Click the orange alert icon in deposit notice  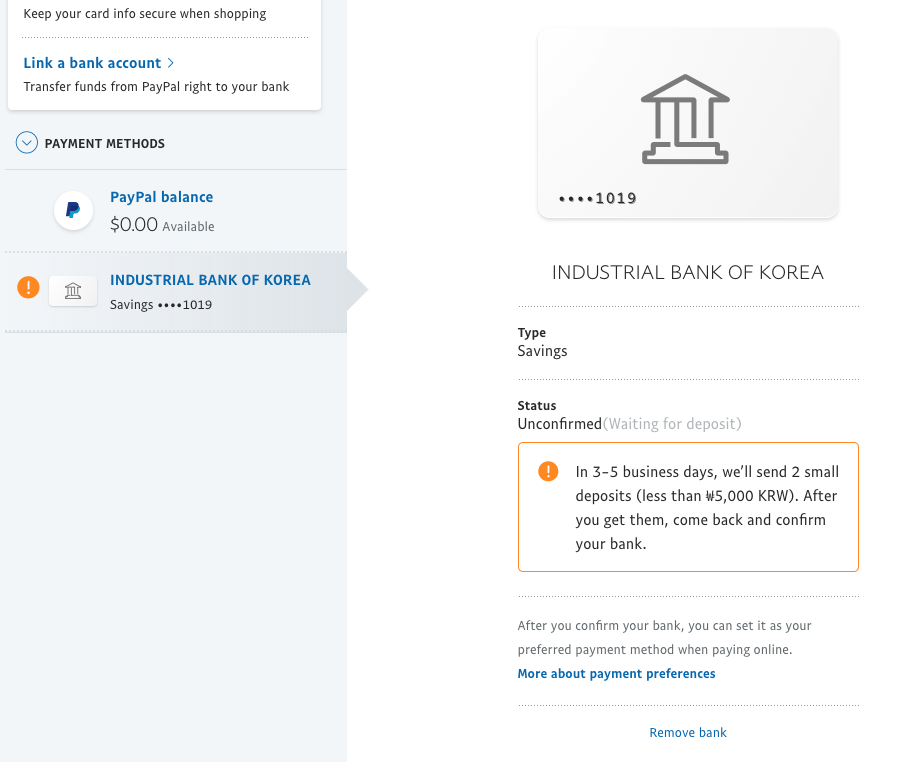[x=548, y=471]
